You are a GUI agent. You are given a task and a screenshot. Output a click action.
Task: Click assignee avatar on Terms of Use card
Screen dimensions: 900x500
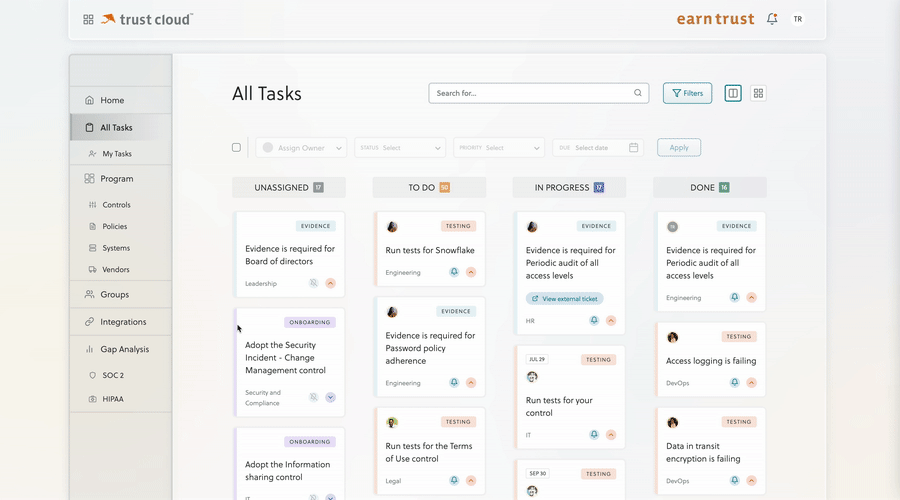392,423
